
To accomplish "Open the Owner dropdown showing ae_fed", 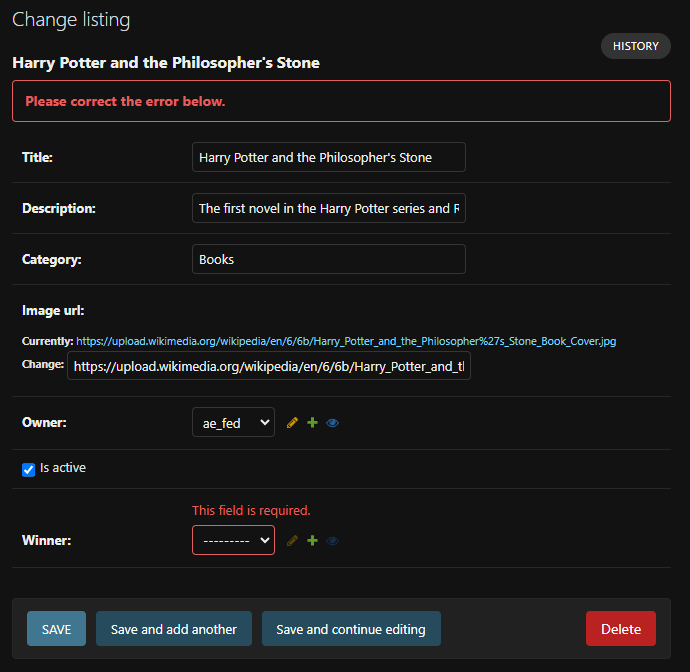I will [233, 422].
